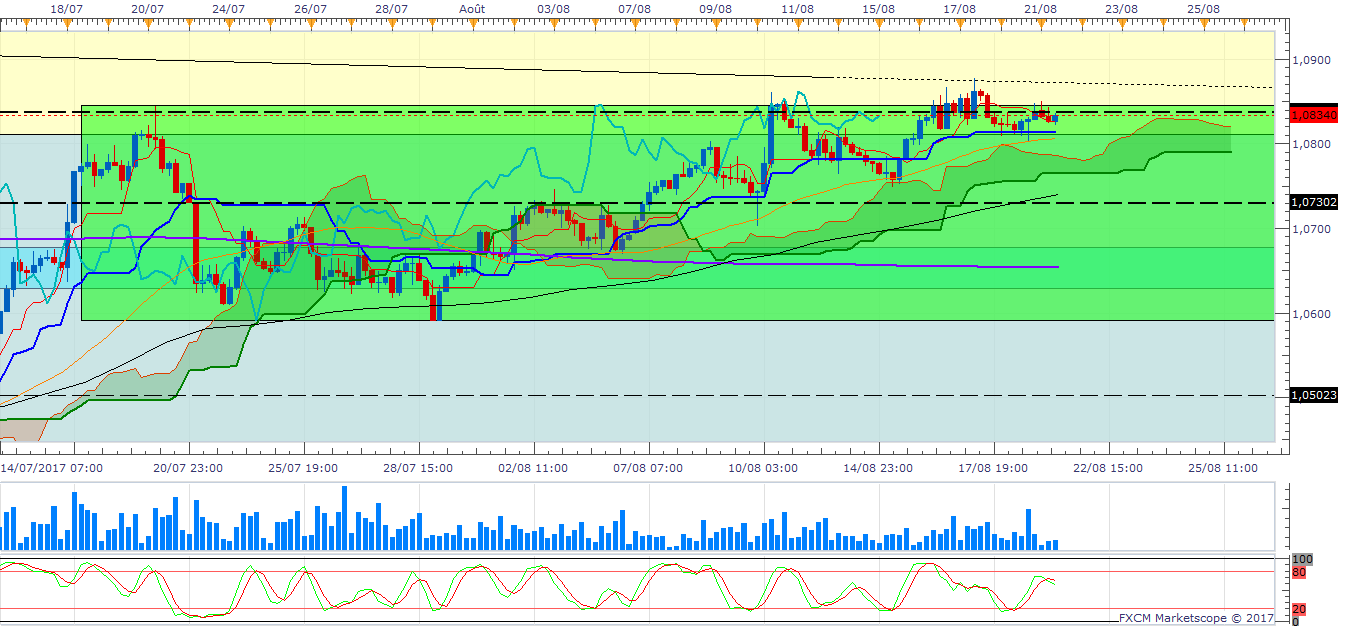Select the orange marker beneath Août label
Screen dimensions: 1347x626
(x=473, y=20)
